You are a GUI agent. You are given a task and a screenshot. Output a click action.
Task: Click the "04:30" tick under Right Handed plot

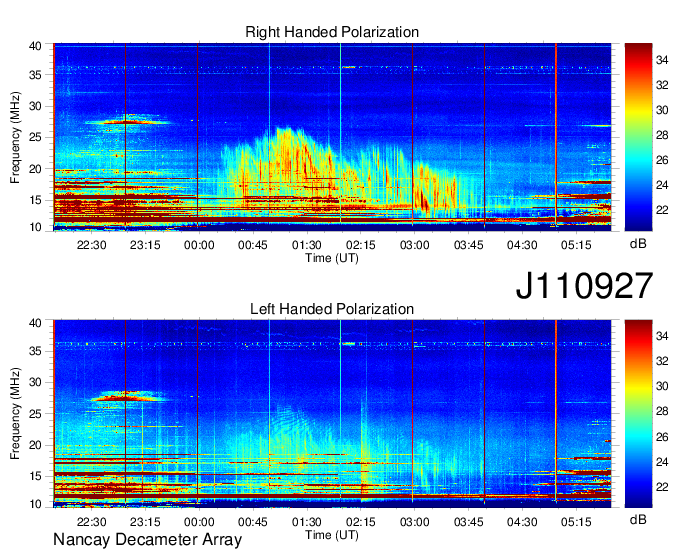pyautogui.click(x=522, y=245)
